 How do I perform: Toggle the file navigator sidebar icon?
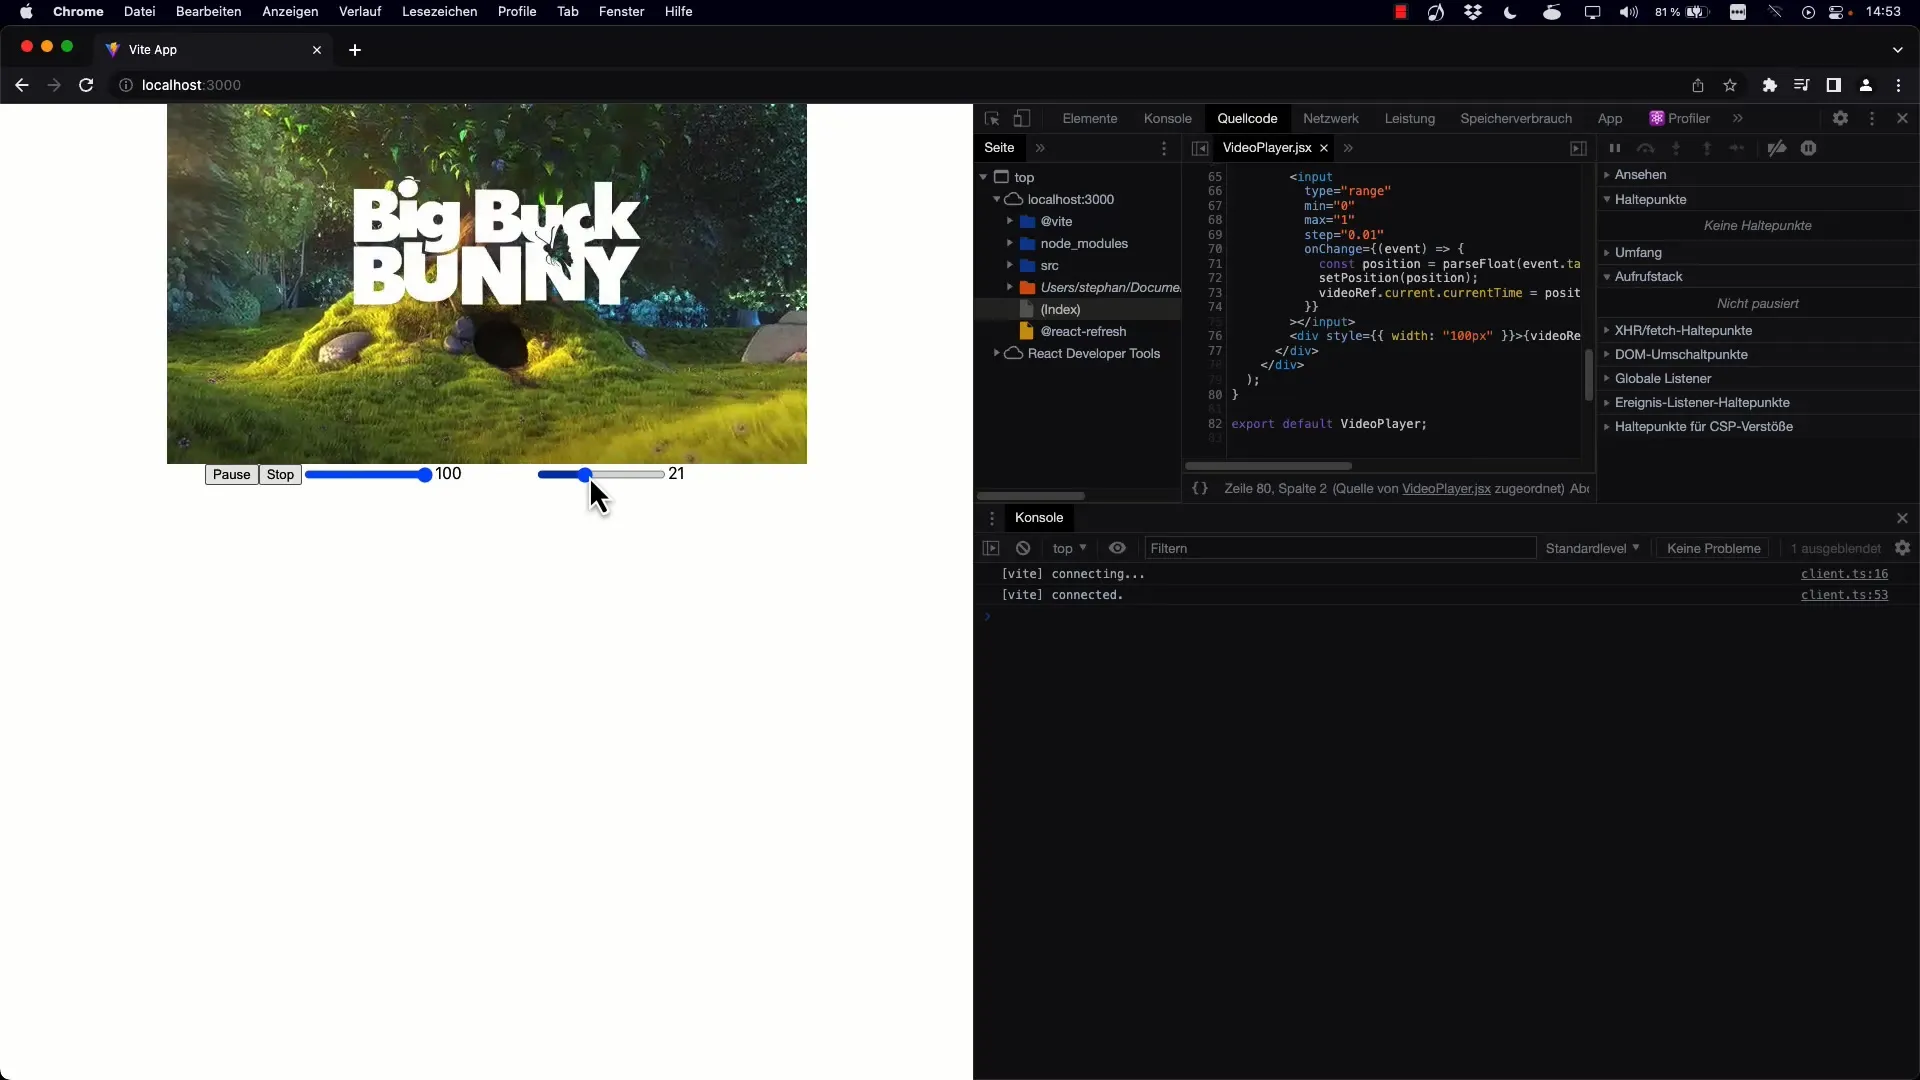pos(1200,148)
